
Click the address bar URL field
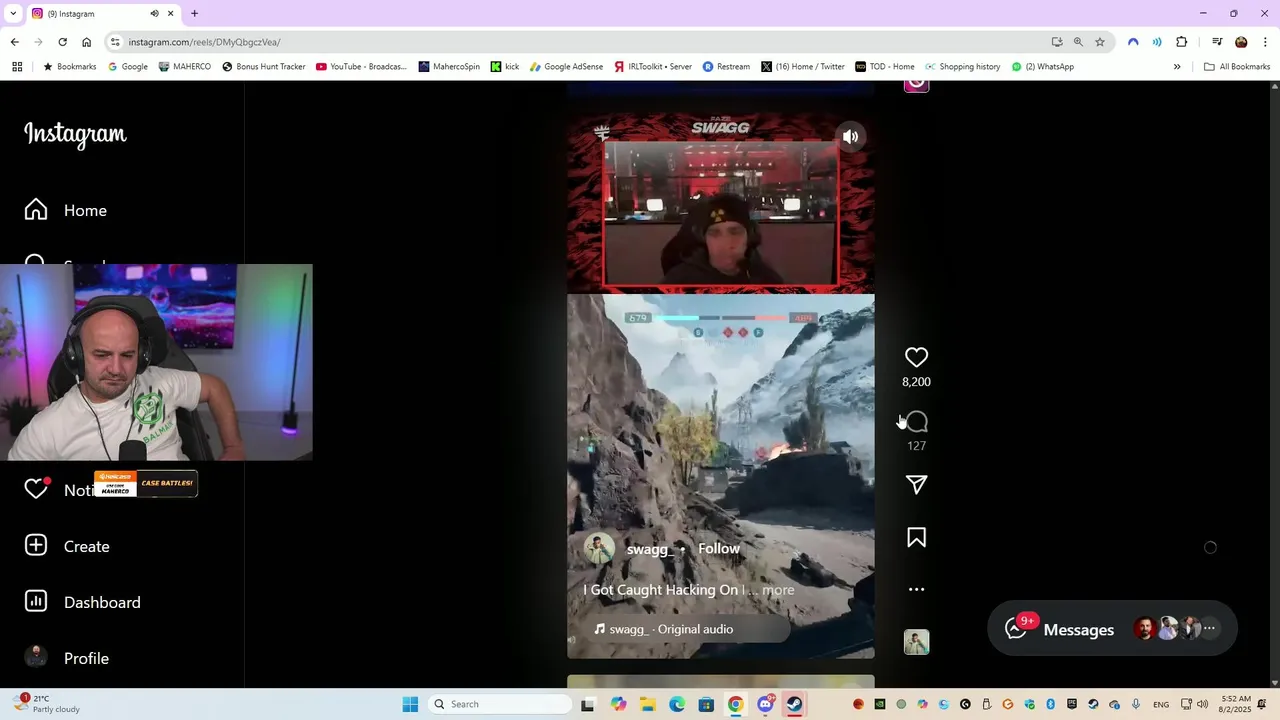coord(580,42)
